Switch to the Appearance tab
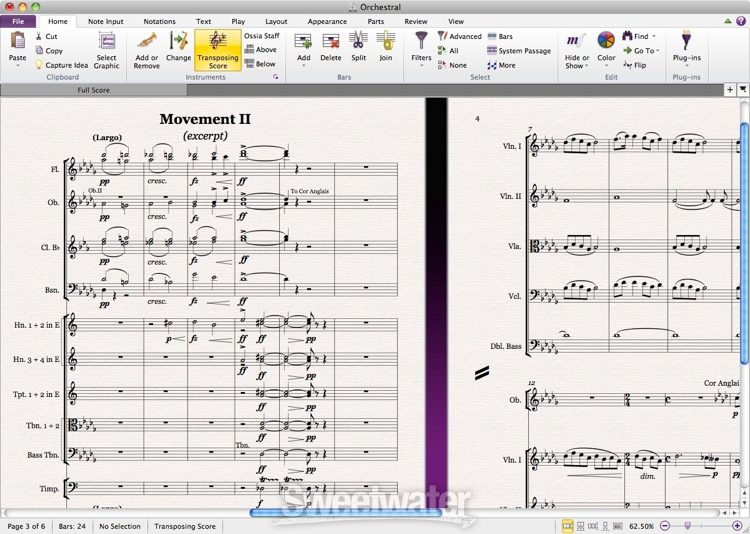 [x=328, y=22]
